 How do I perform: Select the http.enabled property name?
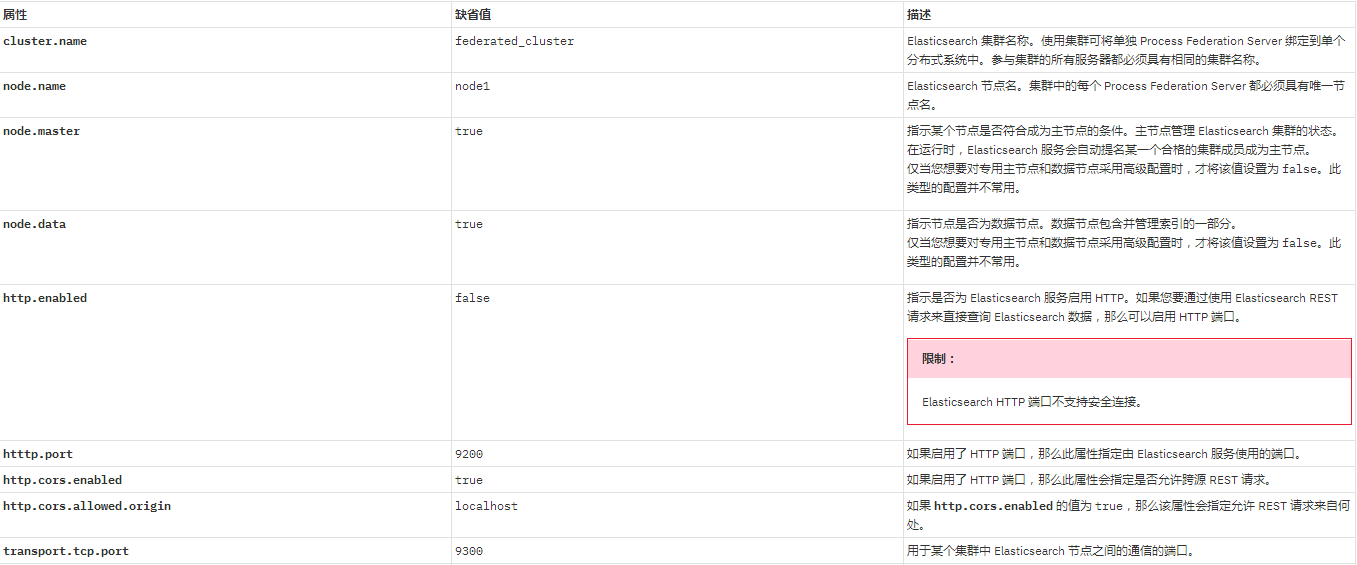tap(45, 298)
